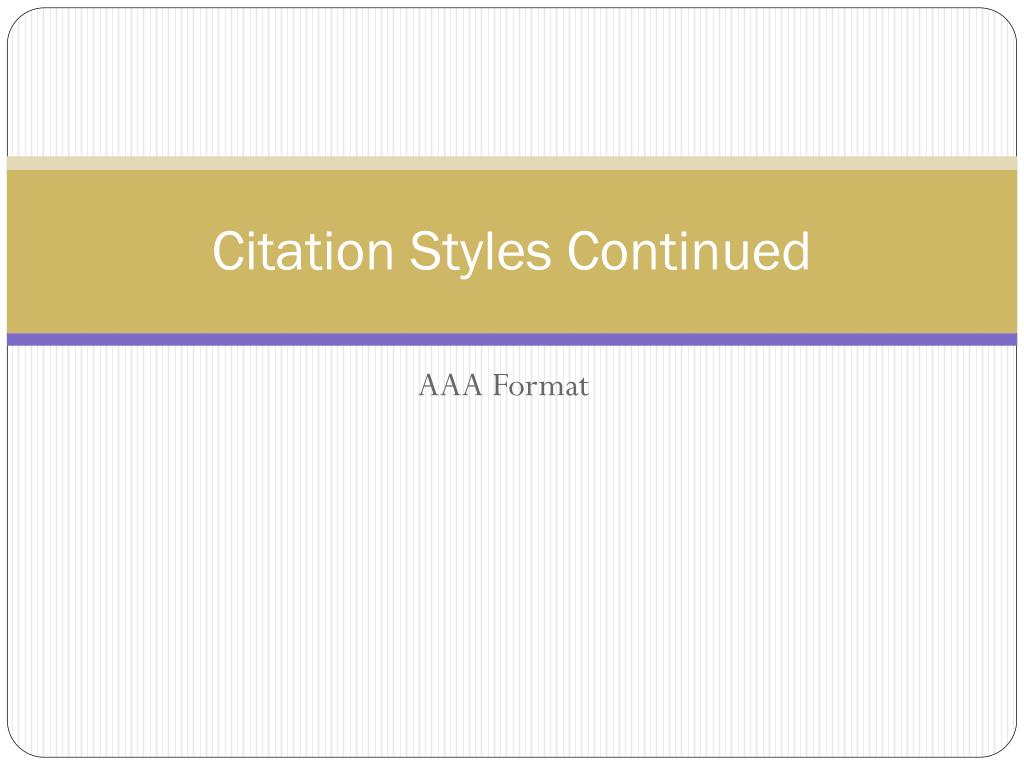Click the empty slide area below "AAA Format"

pos(512,575)
